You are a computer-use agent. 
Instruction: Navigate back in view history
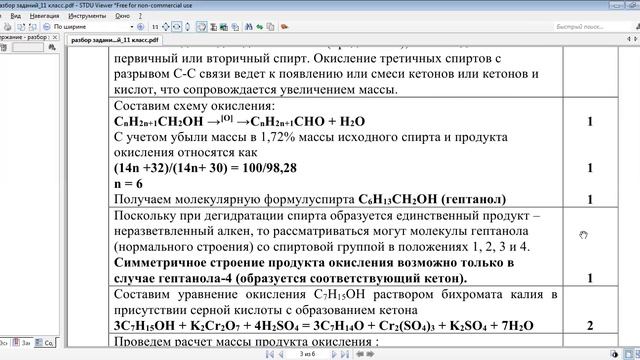point(360,354)
